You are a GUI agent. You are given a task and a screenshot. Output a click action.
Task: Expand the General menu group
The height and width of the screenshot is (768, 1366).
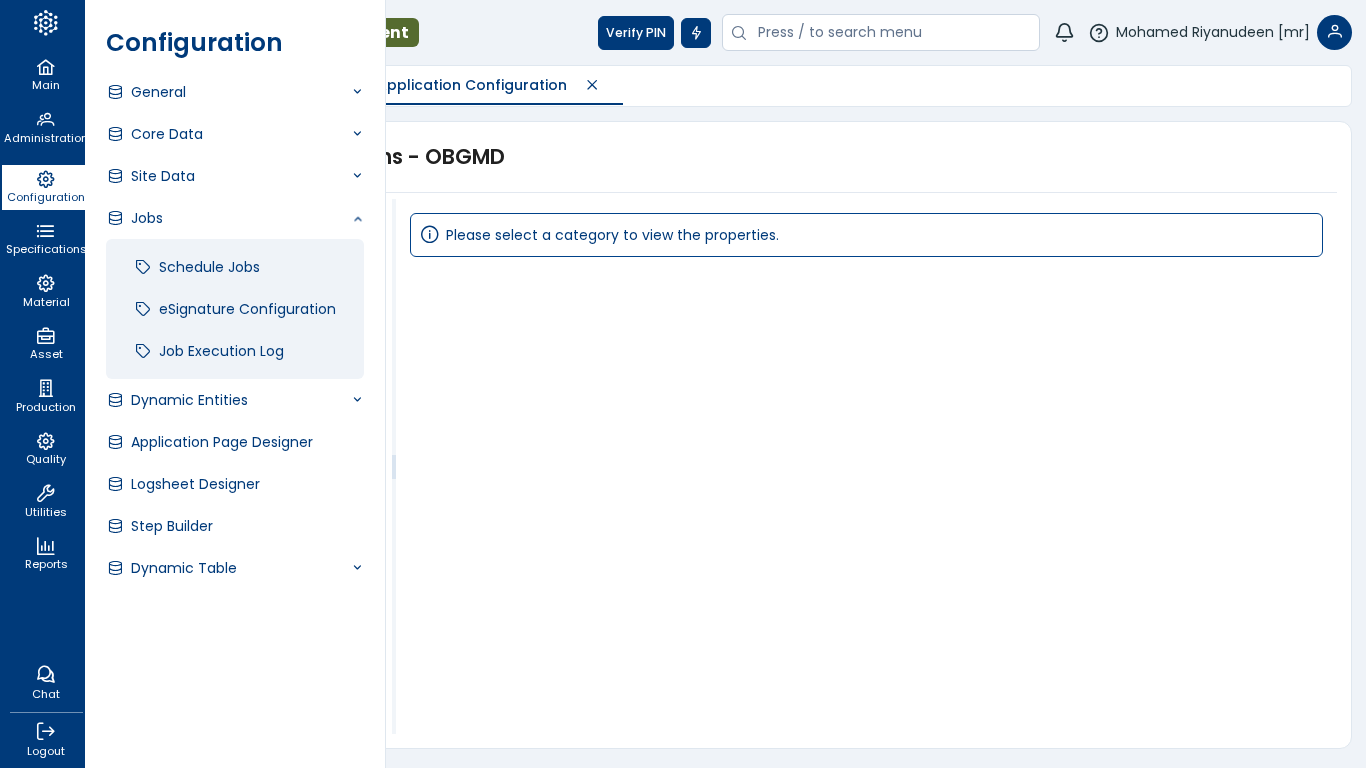(x=235, y=92)
